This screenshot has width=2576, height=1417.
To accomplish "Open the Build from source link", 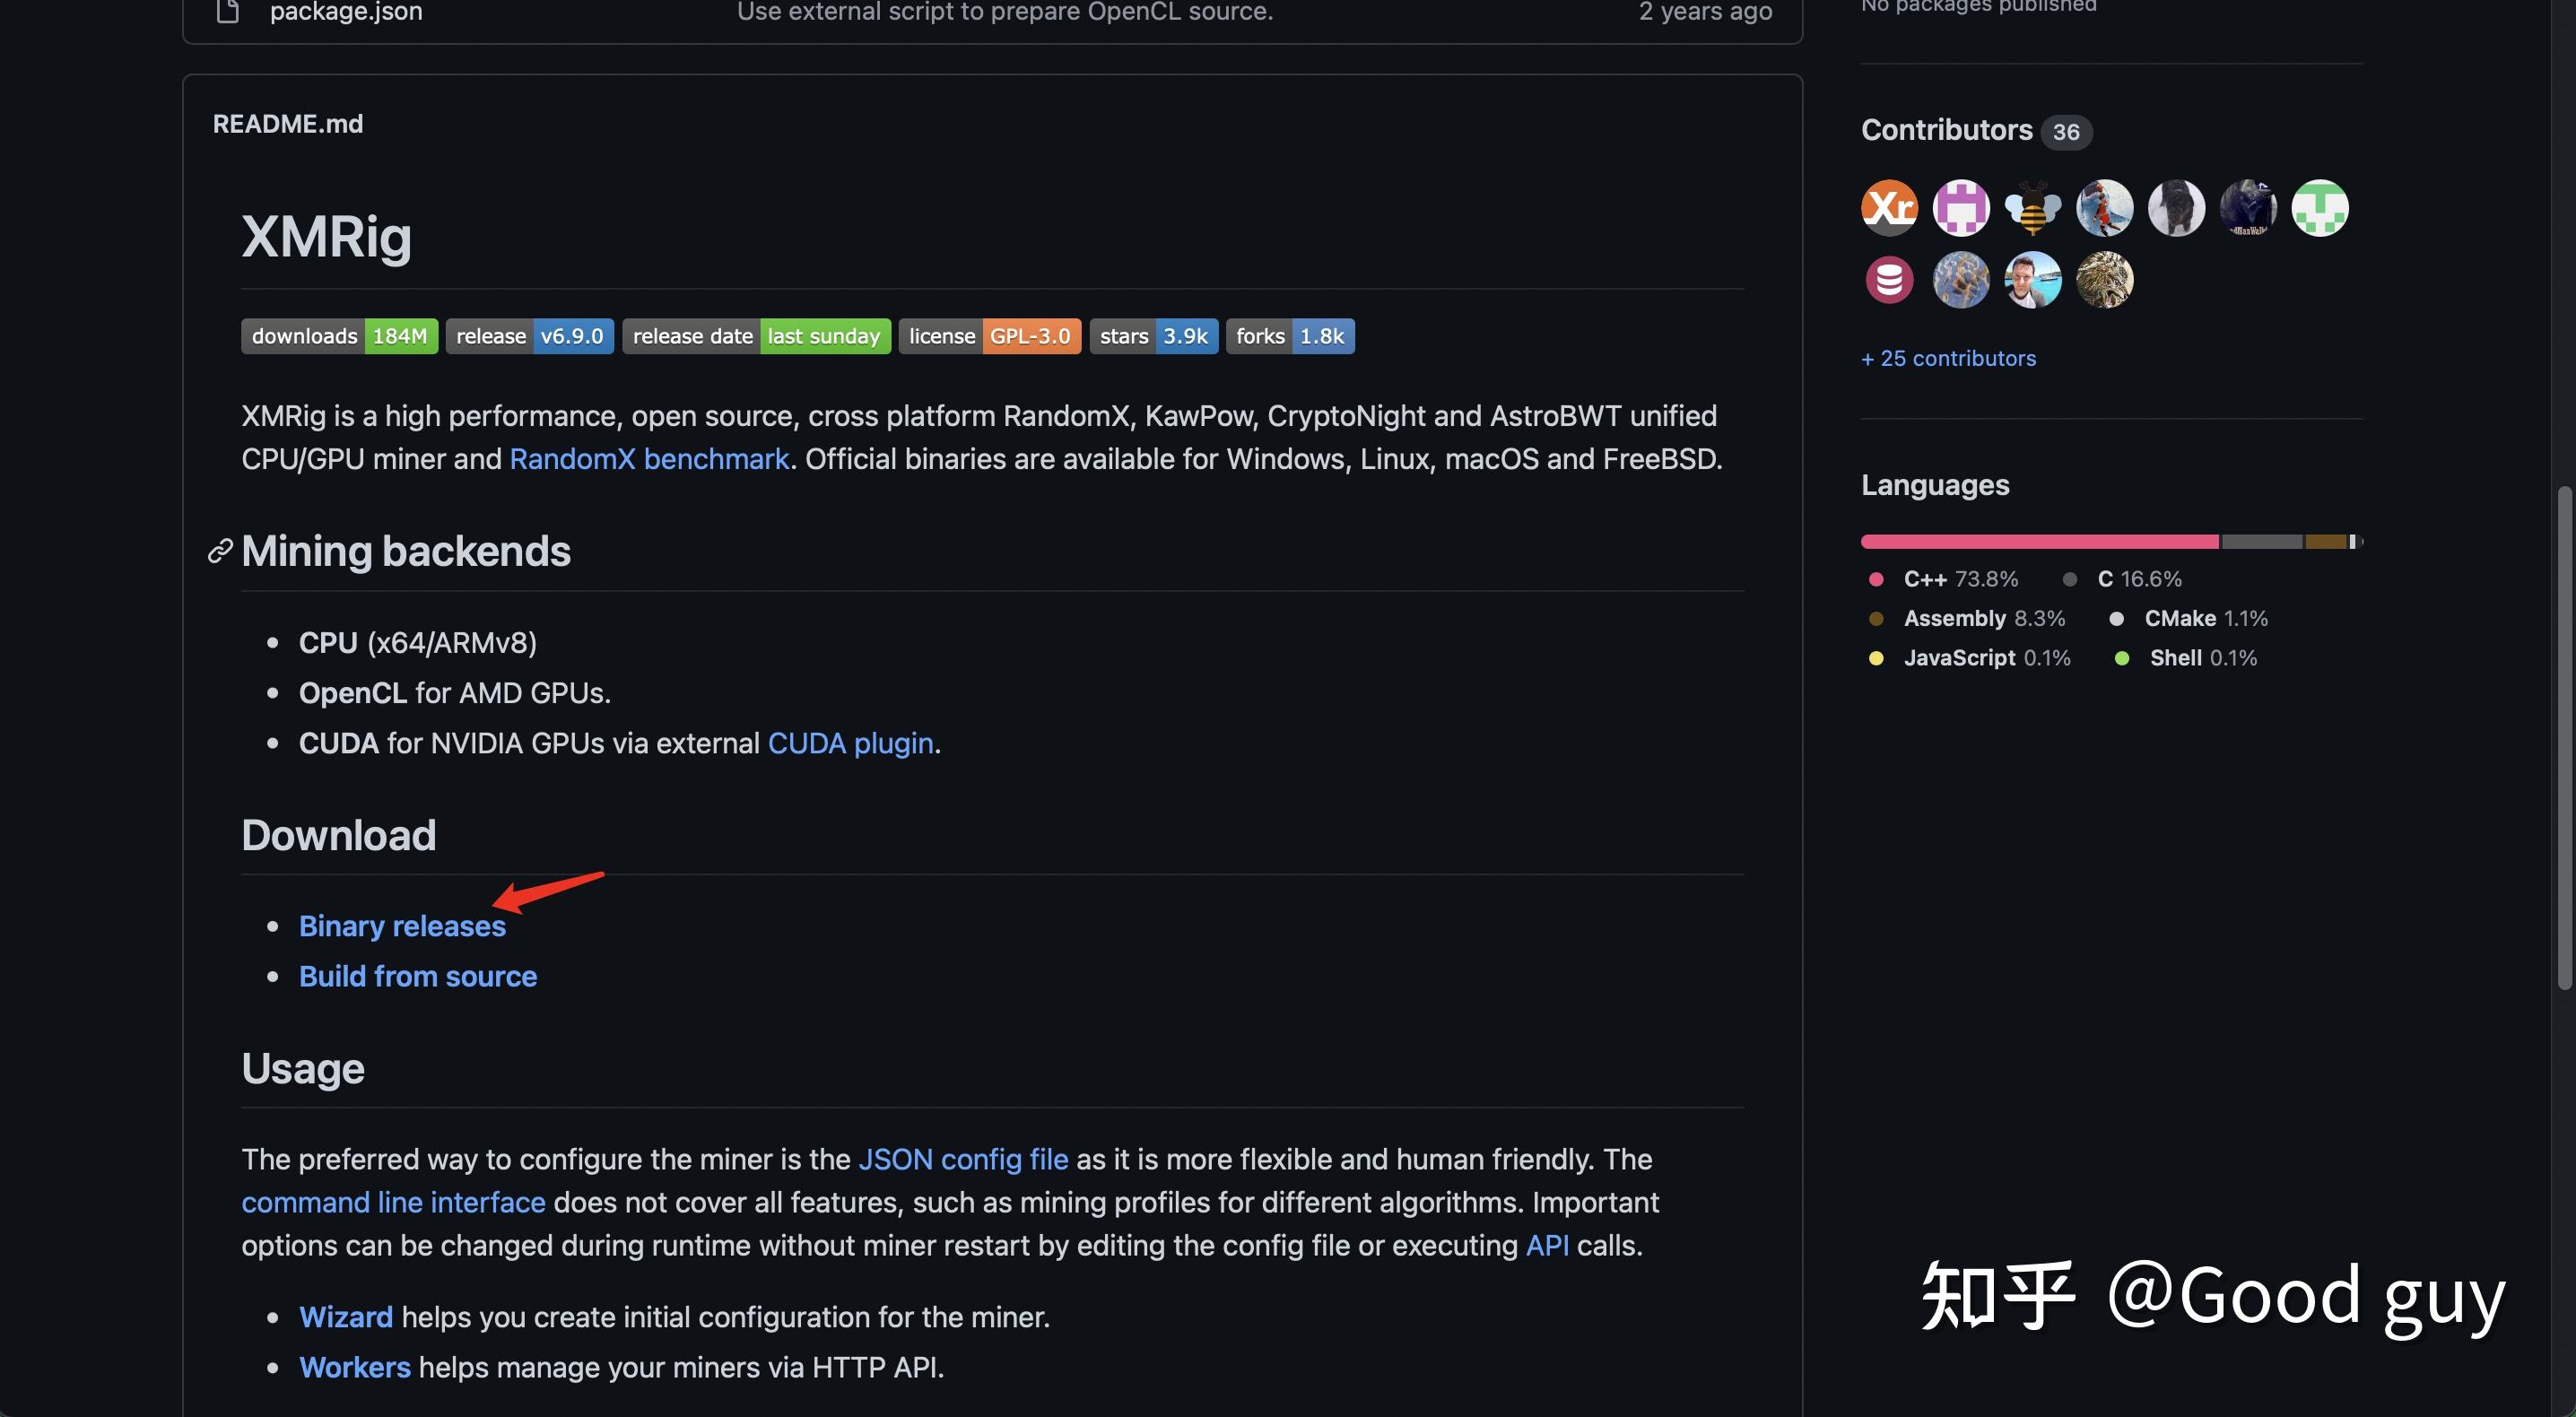I will click(418, 976).
